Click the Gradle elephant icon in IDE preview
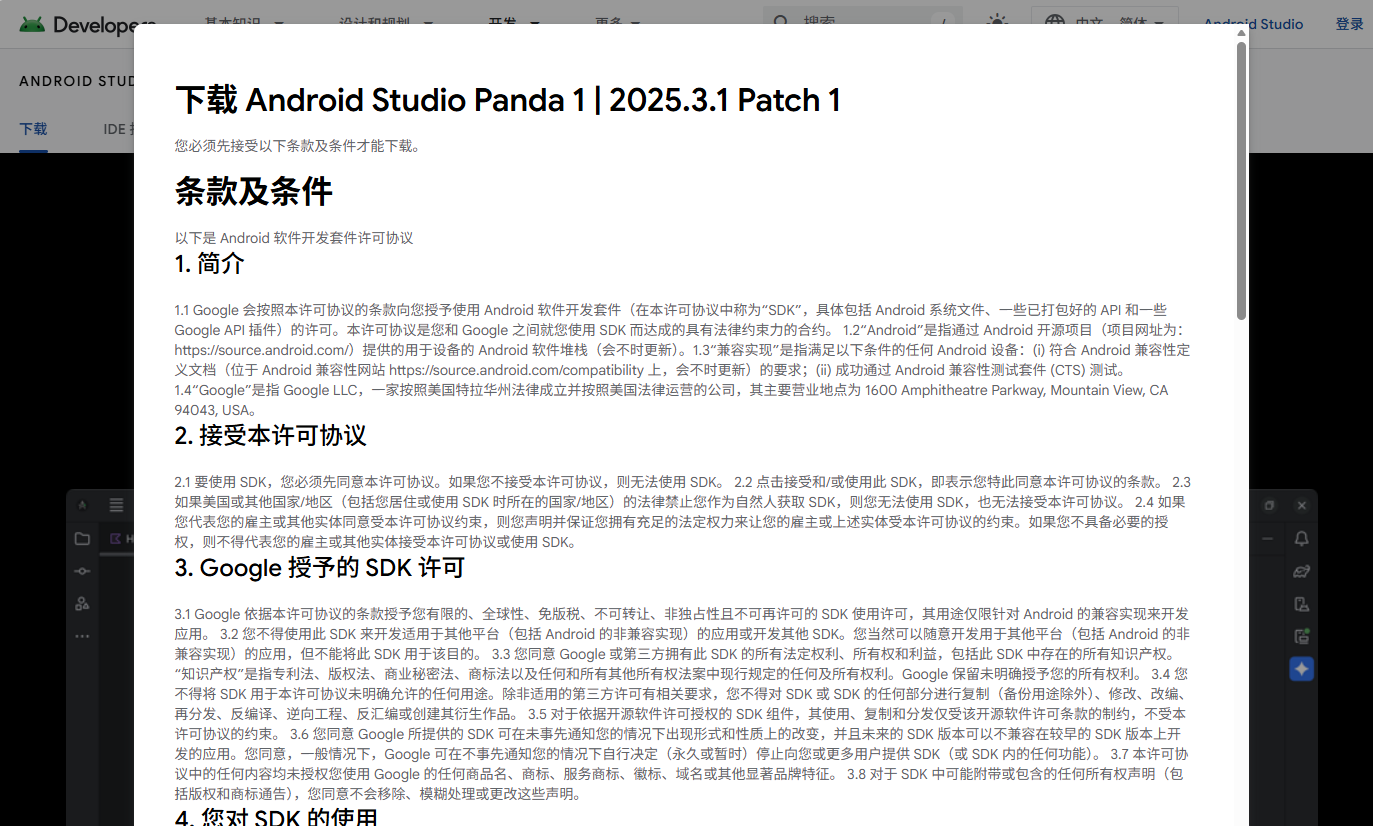 pos(1301,571)
